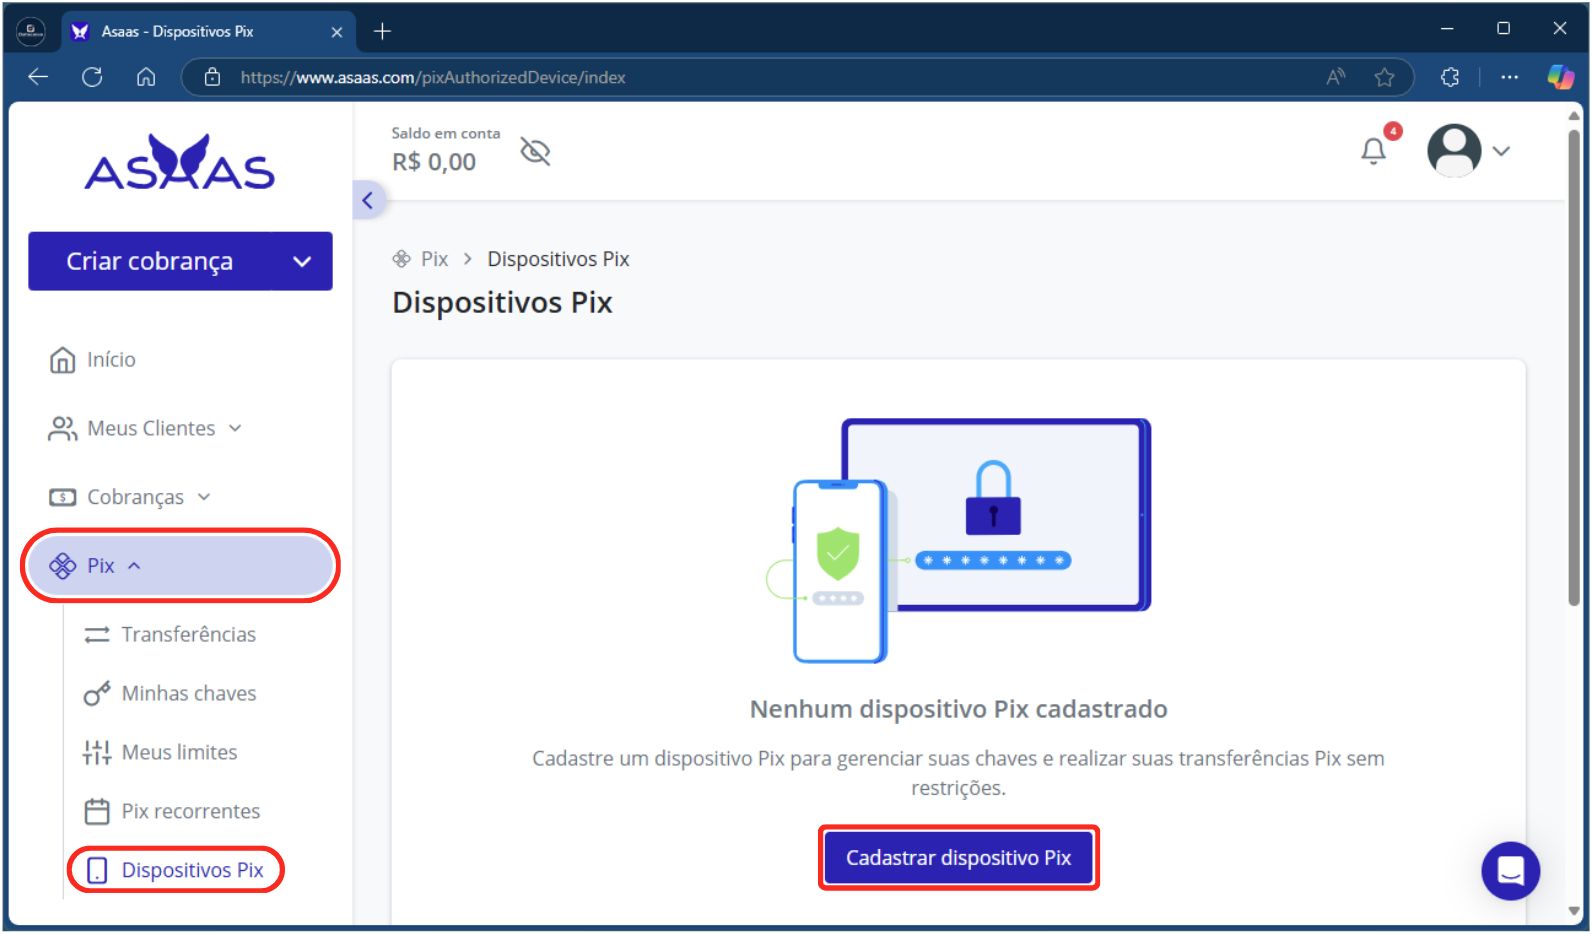Click the Início home icon
1593x934 pixels.
click(62, 360)
